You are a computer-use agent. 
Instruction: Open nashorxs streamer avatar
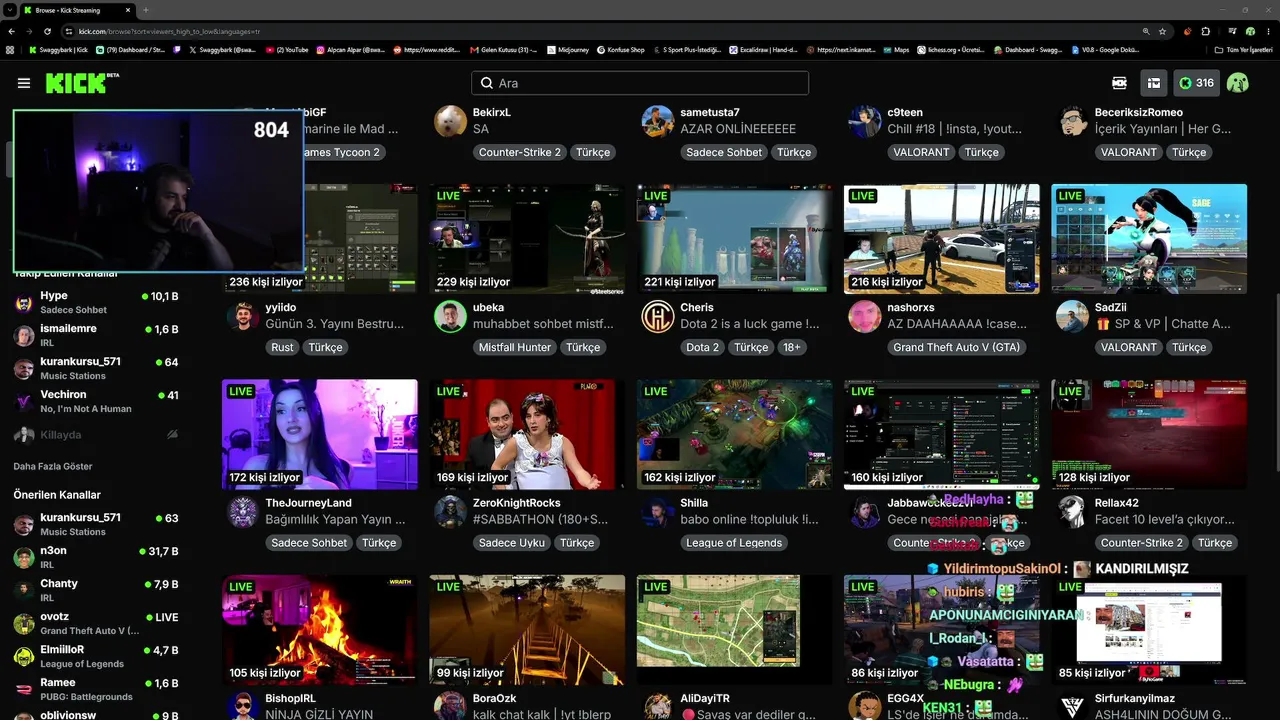pos(865,316)
